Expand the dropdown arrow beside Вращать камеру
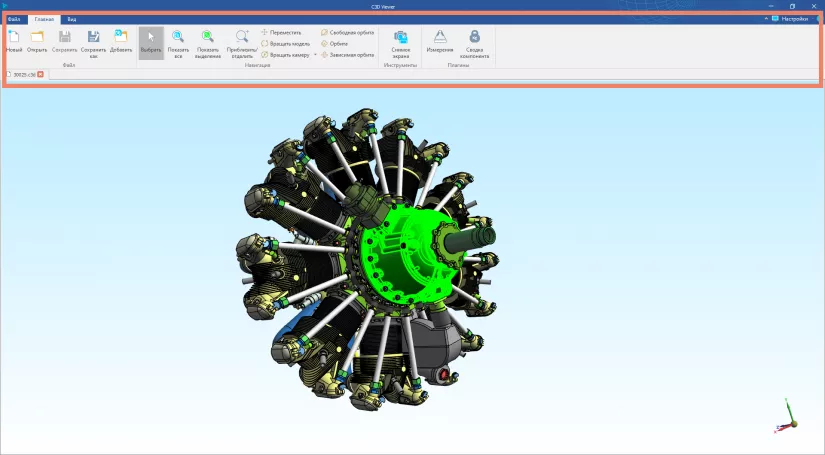The width and height of the screenshot is (825, 455). (x=315, y=55)
